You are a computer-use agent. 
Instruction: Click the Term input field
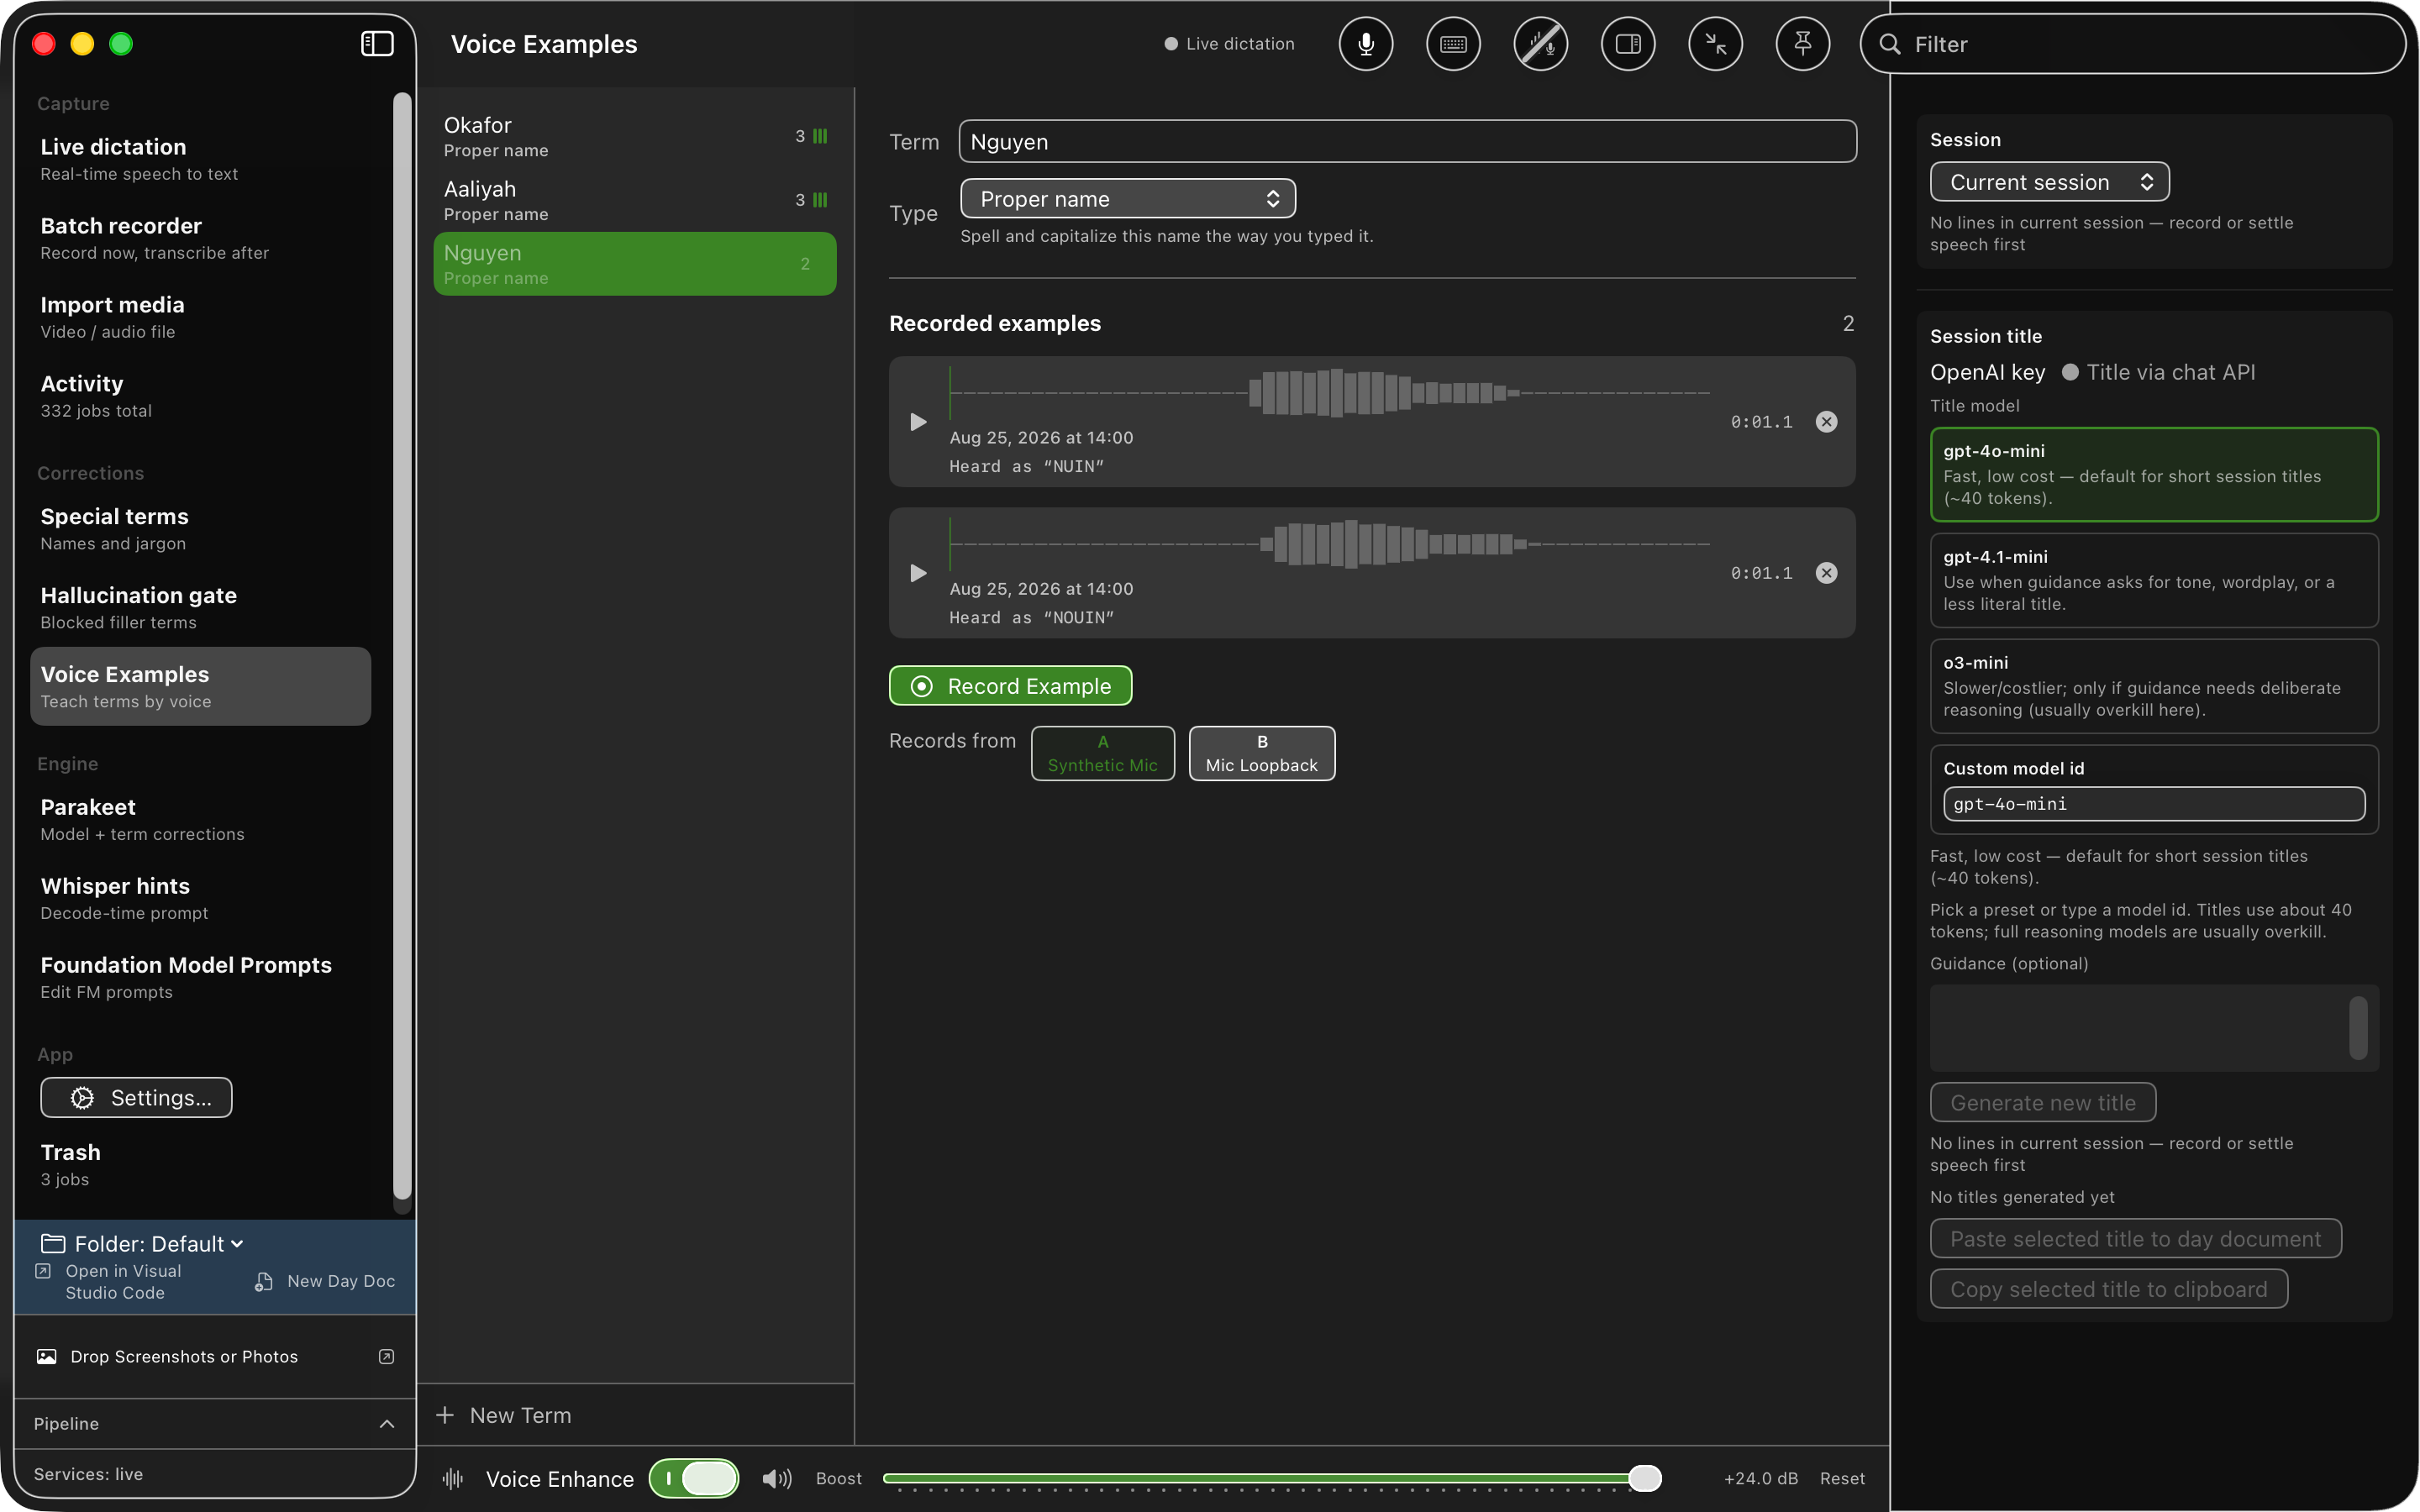pos(1408,142)
